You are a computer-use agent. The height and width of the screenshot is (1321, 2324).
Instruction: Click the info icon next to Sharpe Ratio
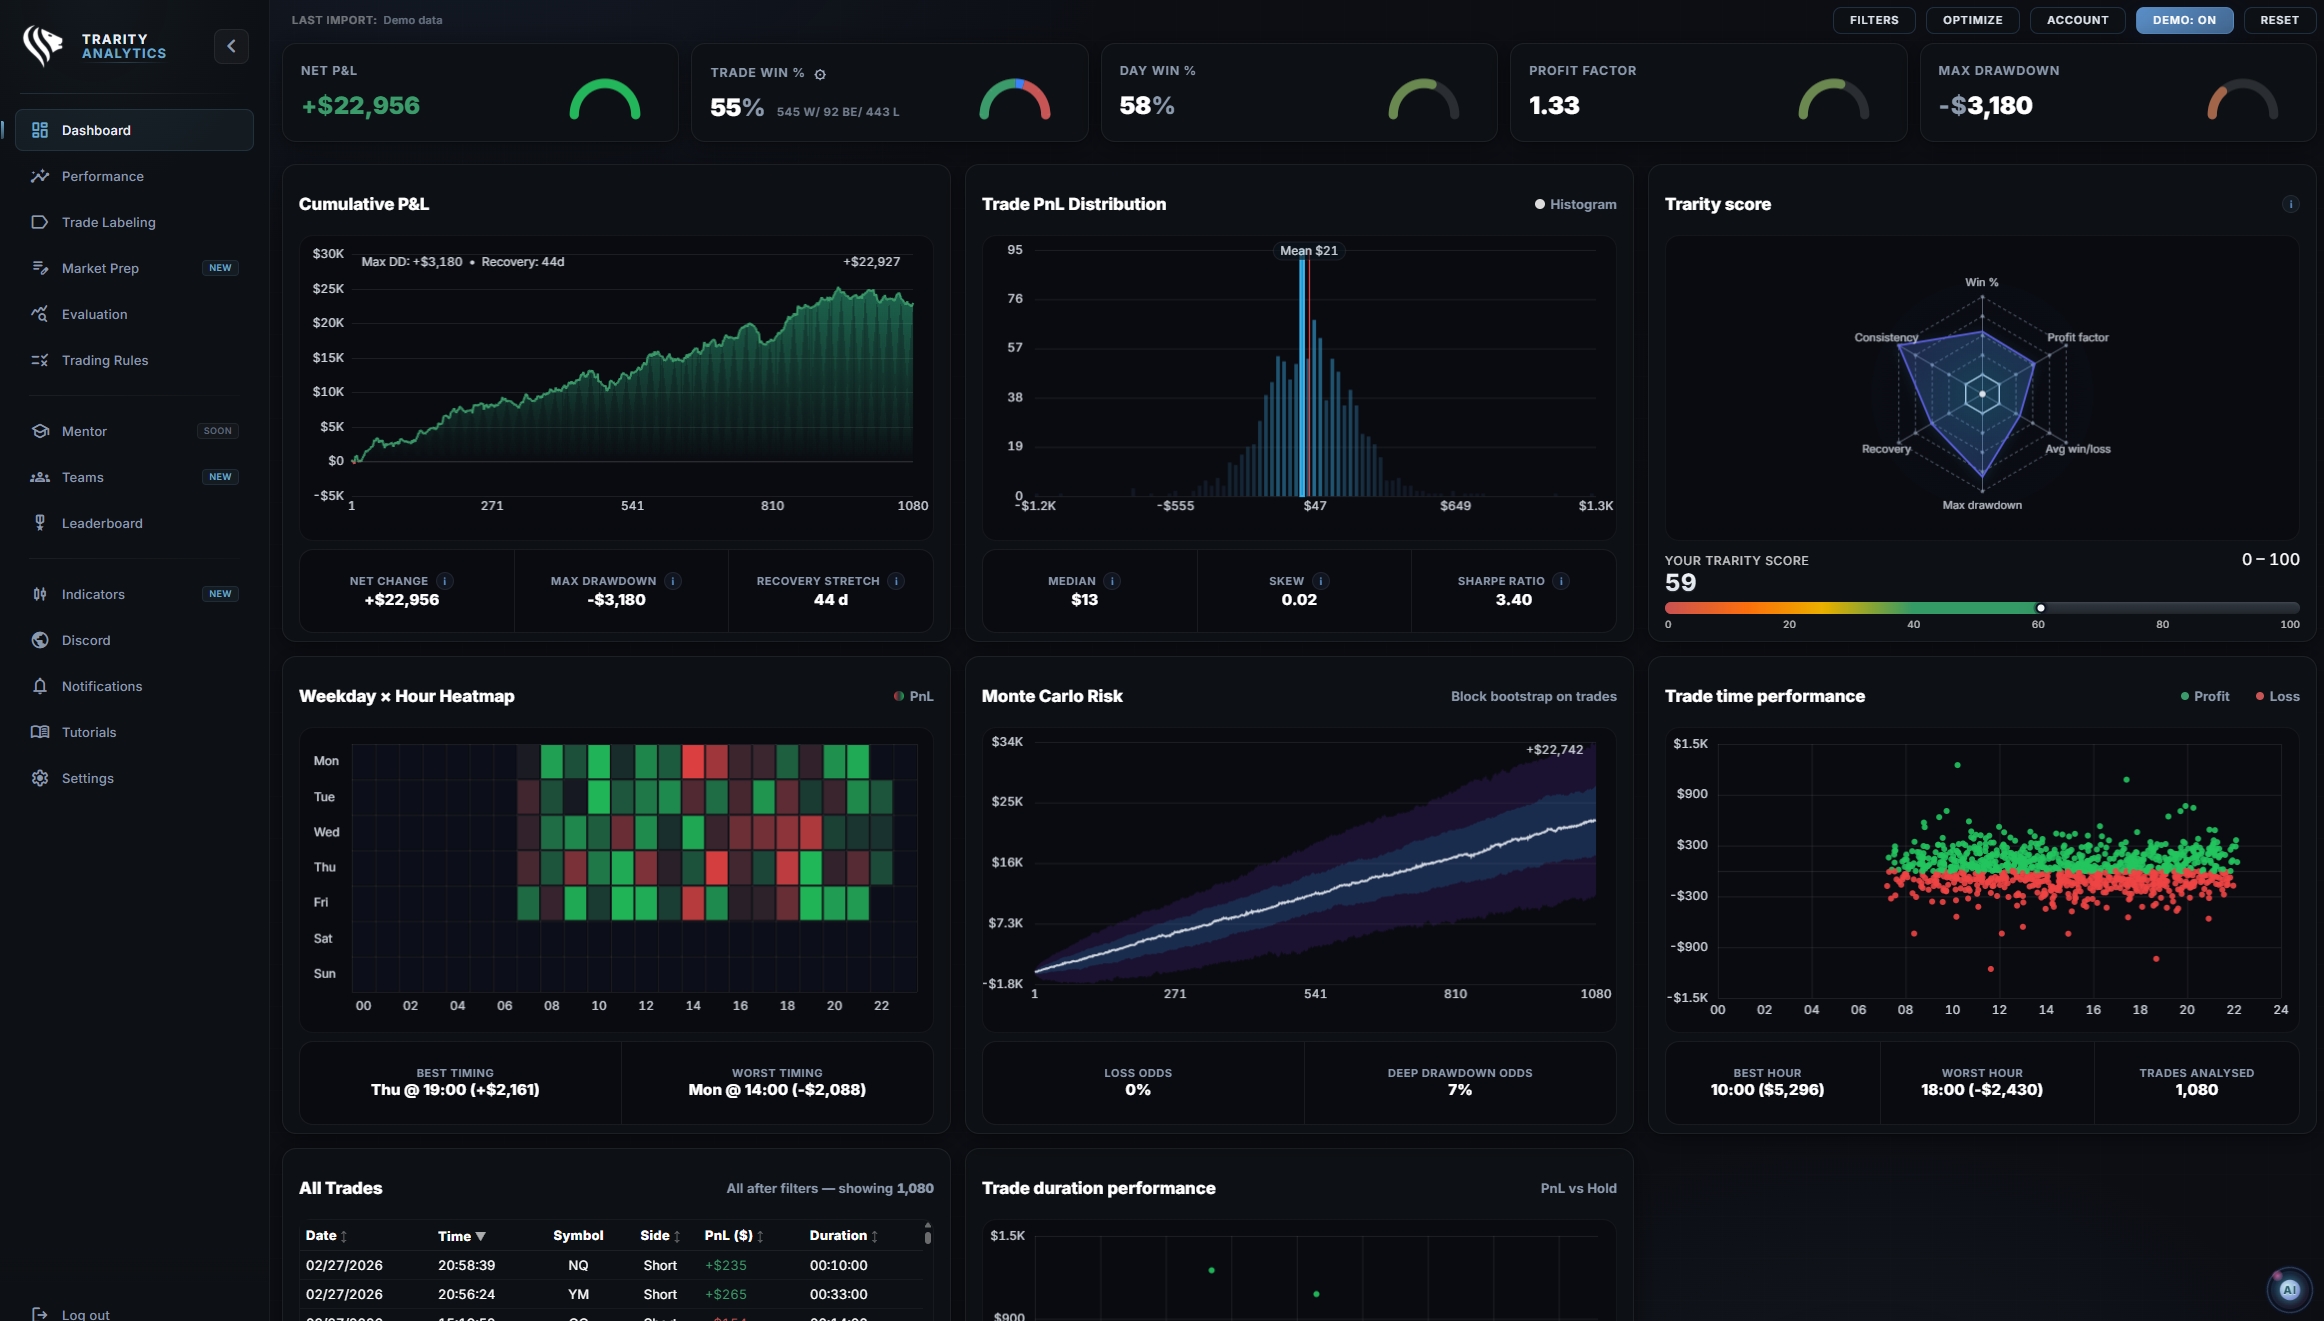click(1560, 581)
